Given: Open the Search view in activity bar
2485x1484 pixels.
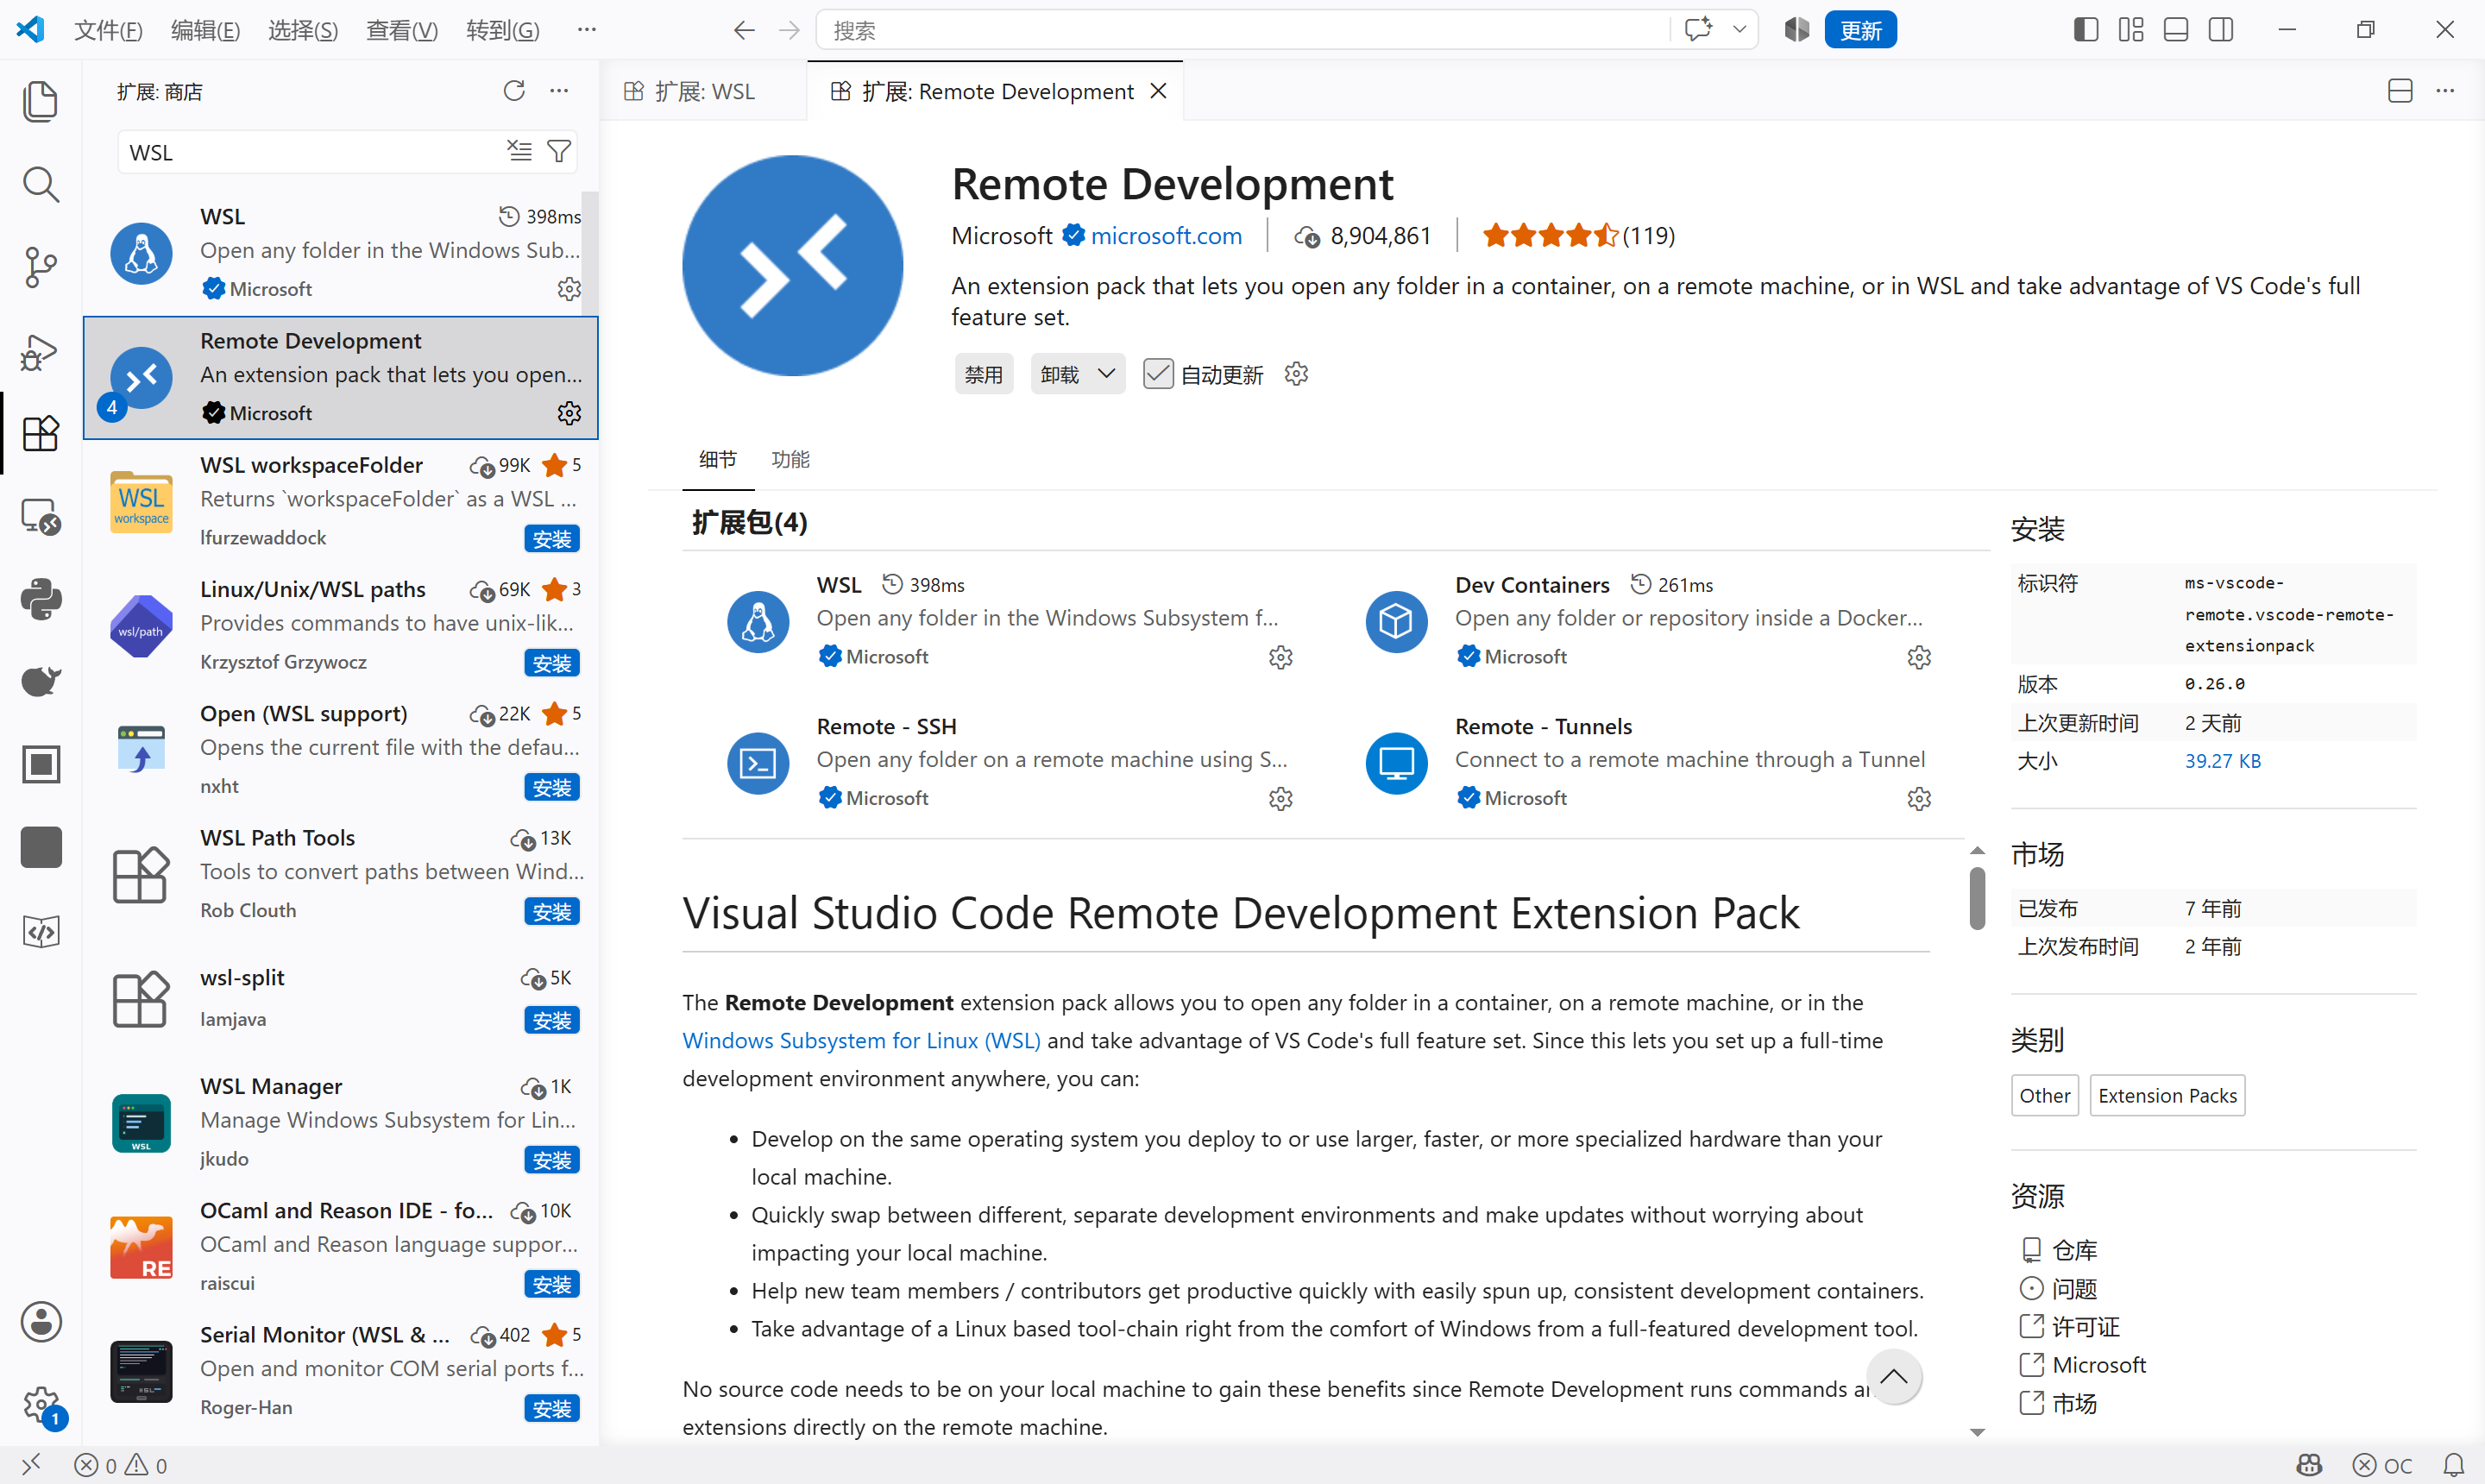Looking at the screenshot, I should click(x=41, y=184).
